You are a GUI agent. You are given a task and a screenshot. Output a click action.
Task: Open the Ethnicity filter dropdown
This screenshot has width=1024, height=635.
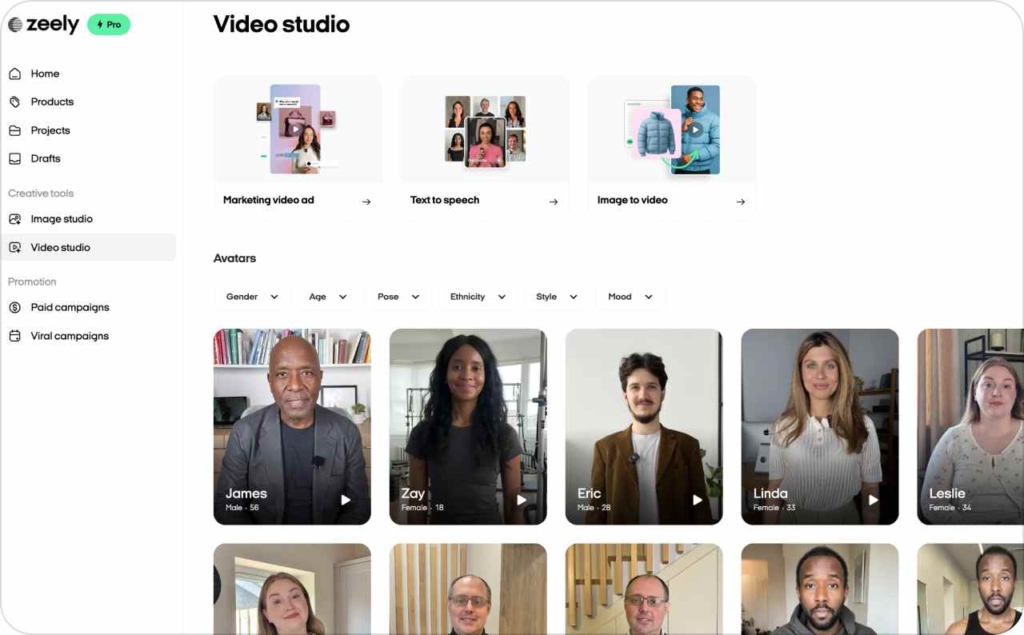(x=477, y=297)
